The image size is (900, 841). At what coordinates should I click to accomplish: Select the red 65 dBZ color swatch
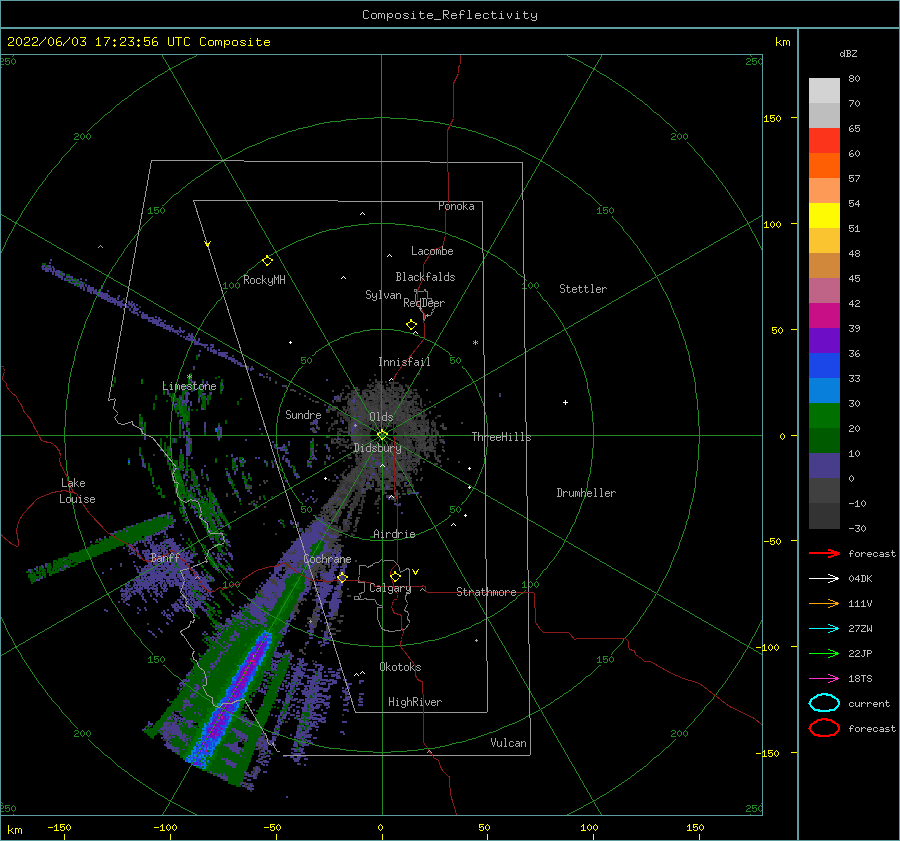click(x=824, y=141)
